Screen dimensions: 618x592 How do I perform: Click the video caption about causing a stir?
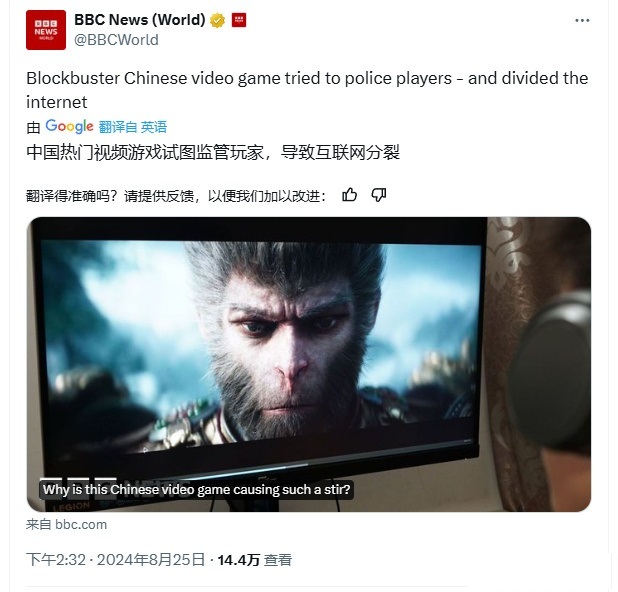pyautogui.click(x=196, y=490)
